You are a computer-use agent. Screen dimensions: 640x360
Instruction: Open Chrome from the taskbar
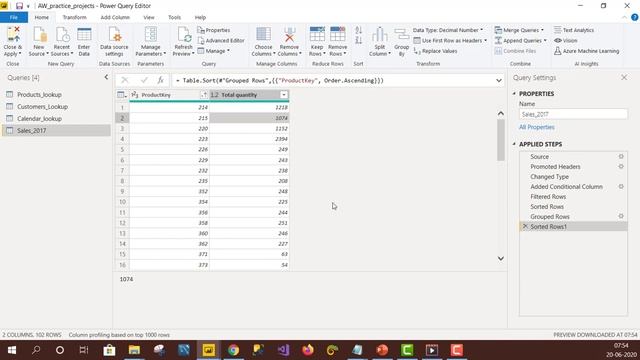coord(233,350)
